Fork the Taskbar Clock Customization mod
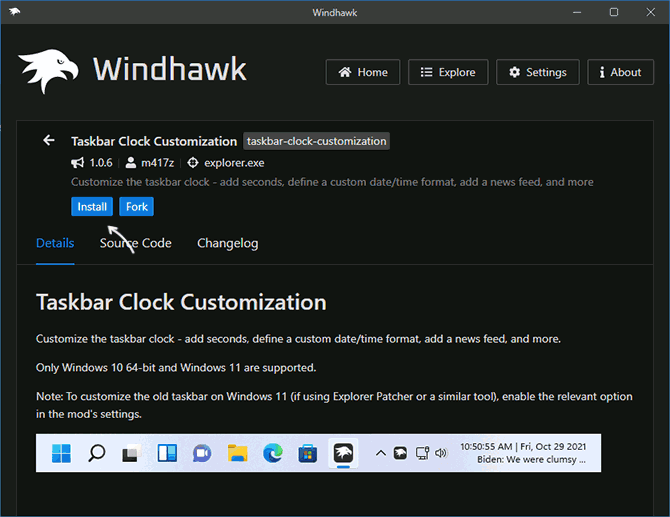 (x=136, y=207)
